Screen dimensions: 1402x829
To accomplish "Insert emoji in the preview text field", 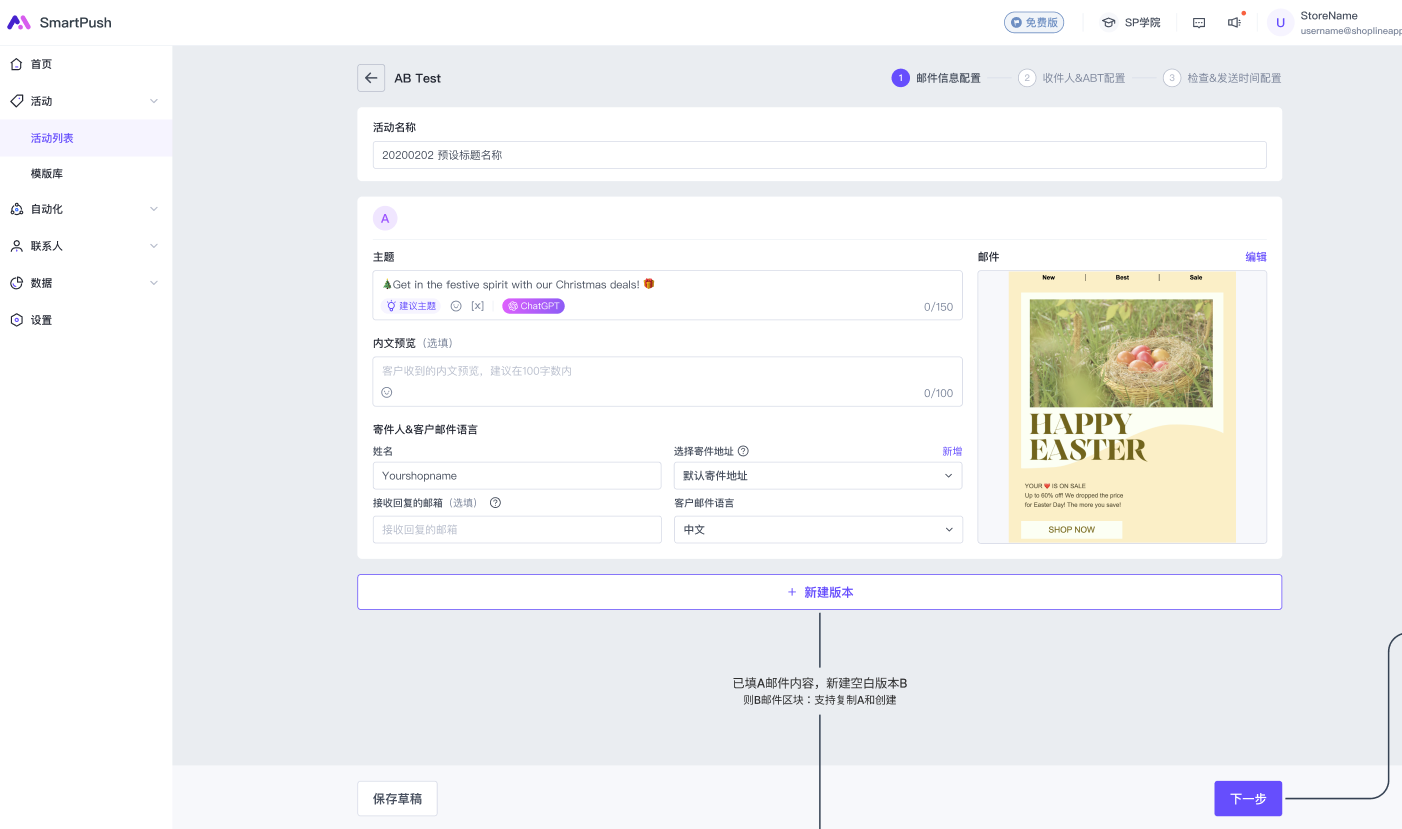I will [x=387, y=393].
